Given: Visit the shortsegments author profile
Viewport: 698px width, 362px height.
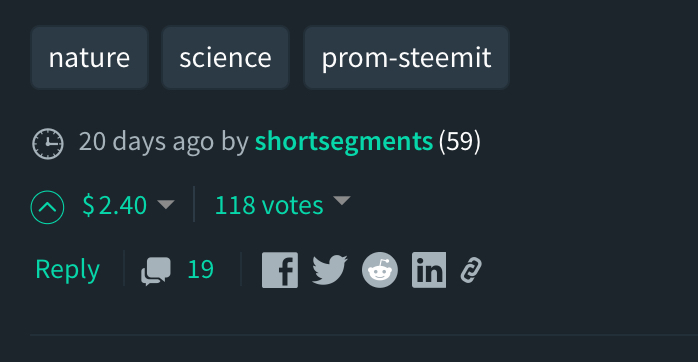Looking at the screenshot, I should (344, 142).
